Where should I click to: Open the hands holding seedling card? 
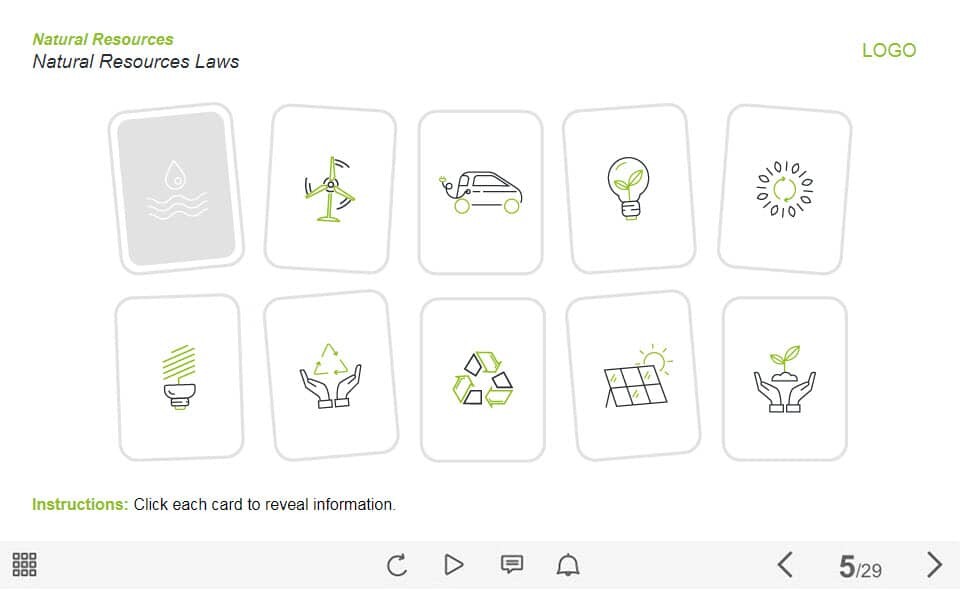[784, 379]
